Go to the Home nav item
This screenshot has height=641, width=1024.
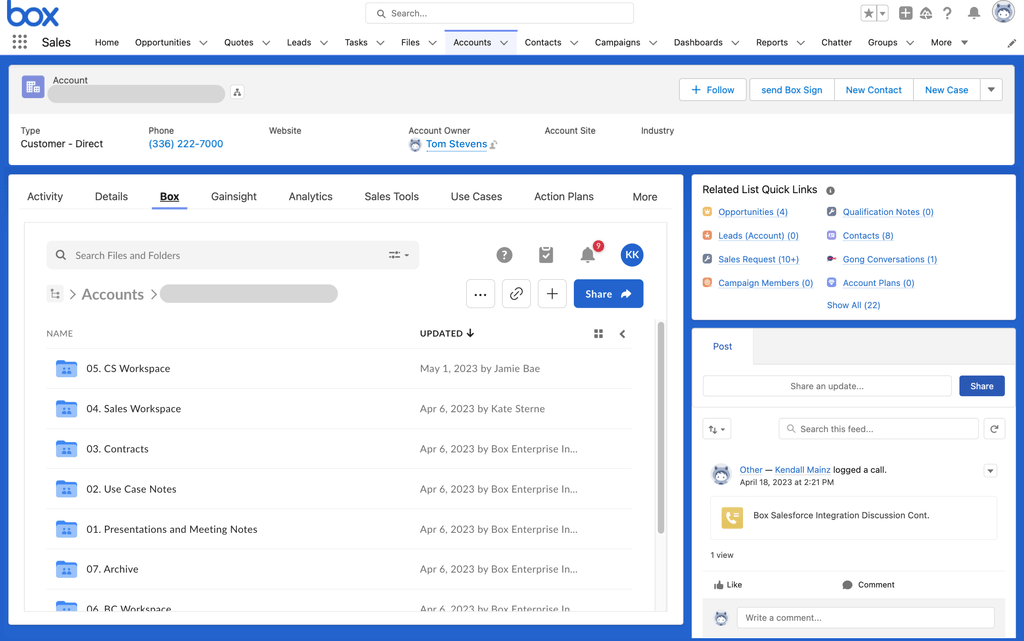coord(107,42)
